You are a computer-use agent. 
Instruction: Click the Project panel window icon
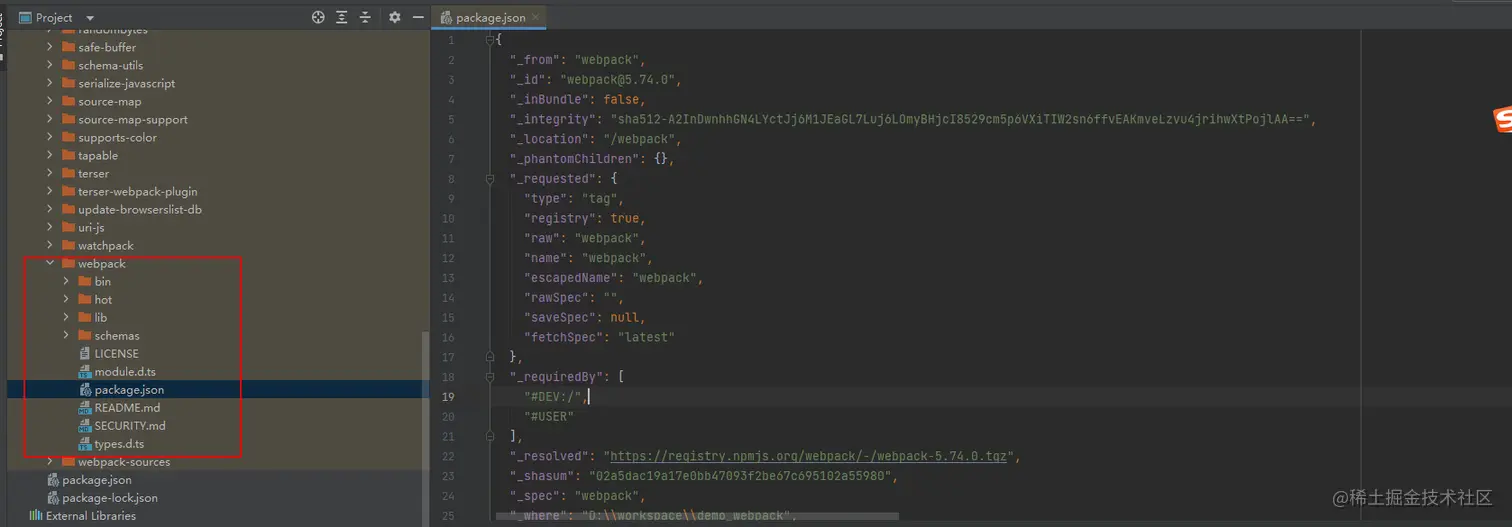(26, 17)
